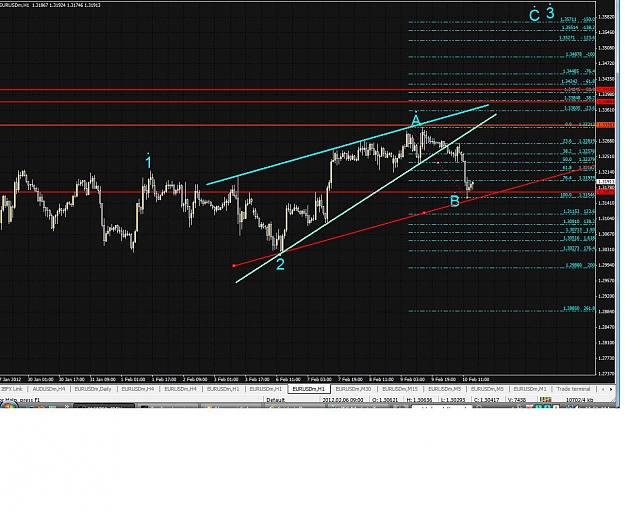Click the H: 1.30656 high price value
This screenshot has width=625, height=513.
pos(420,400)
